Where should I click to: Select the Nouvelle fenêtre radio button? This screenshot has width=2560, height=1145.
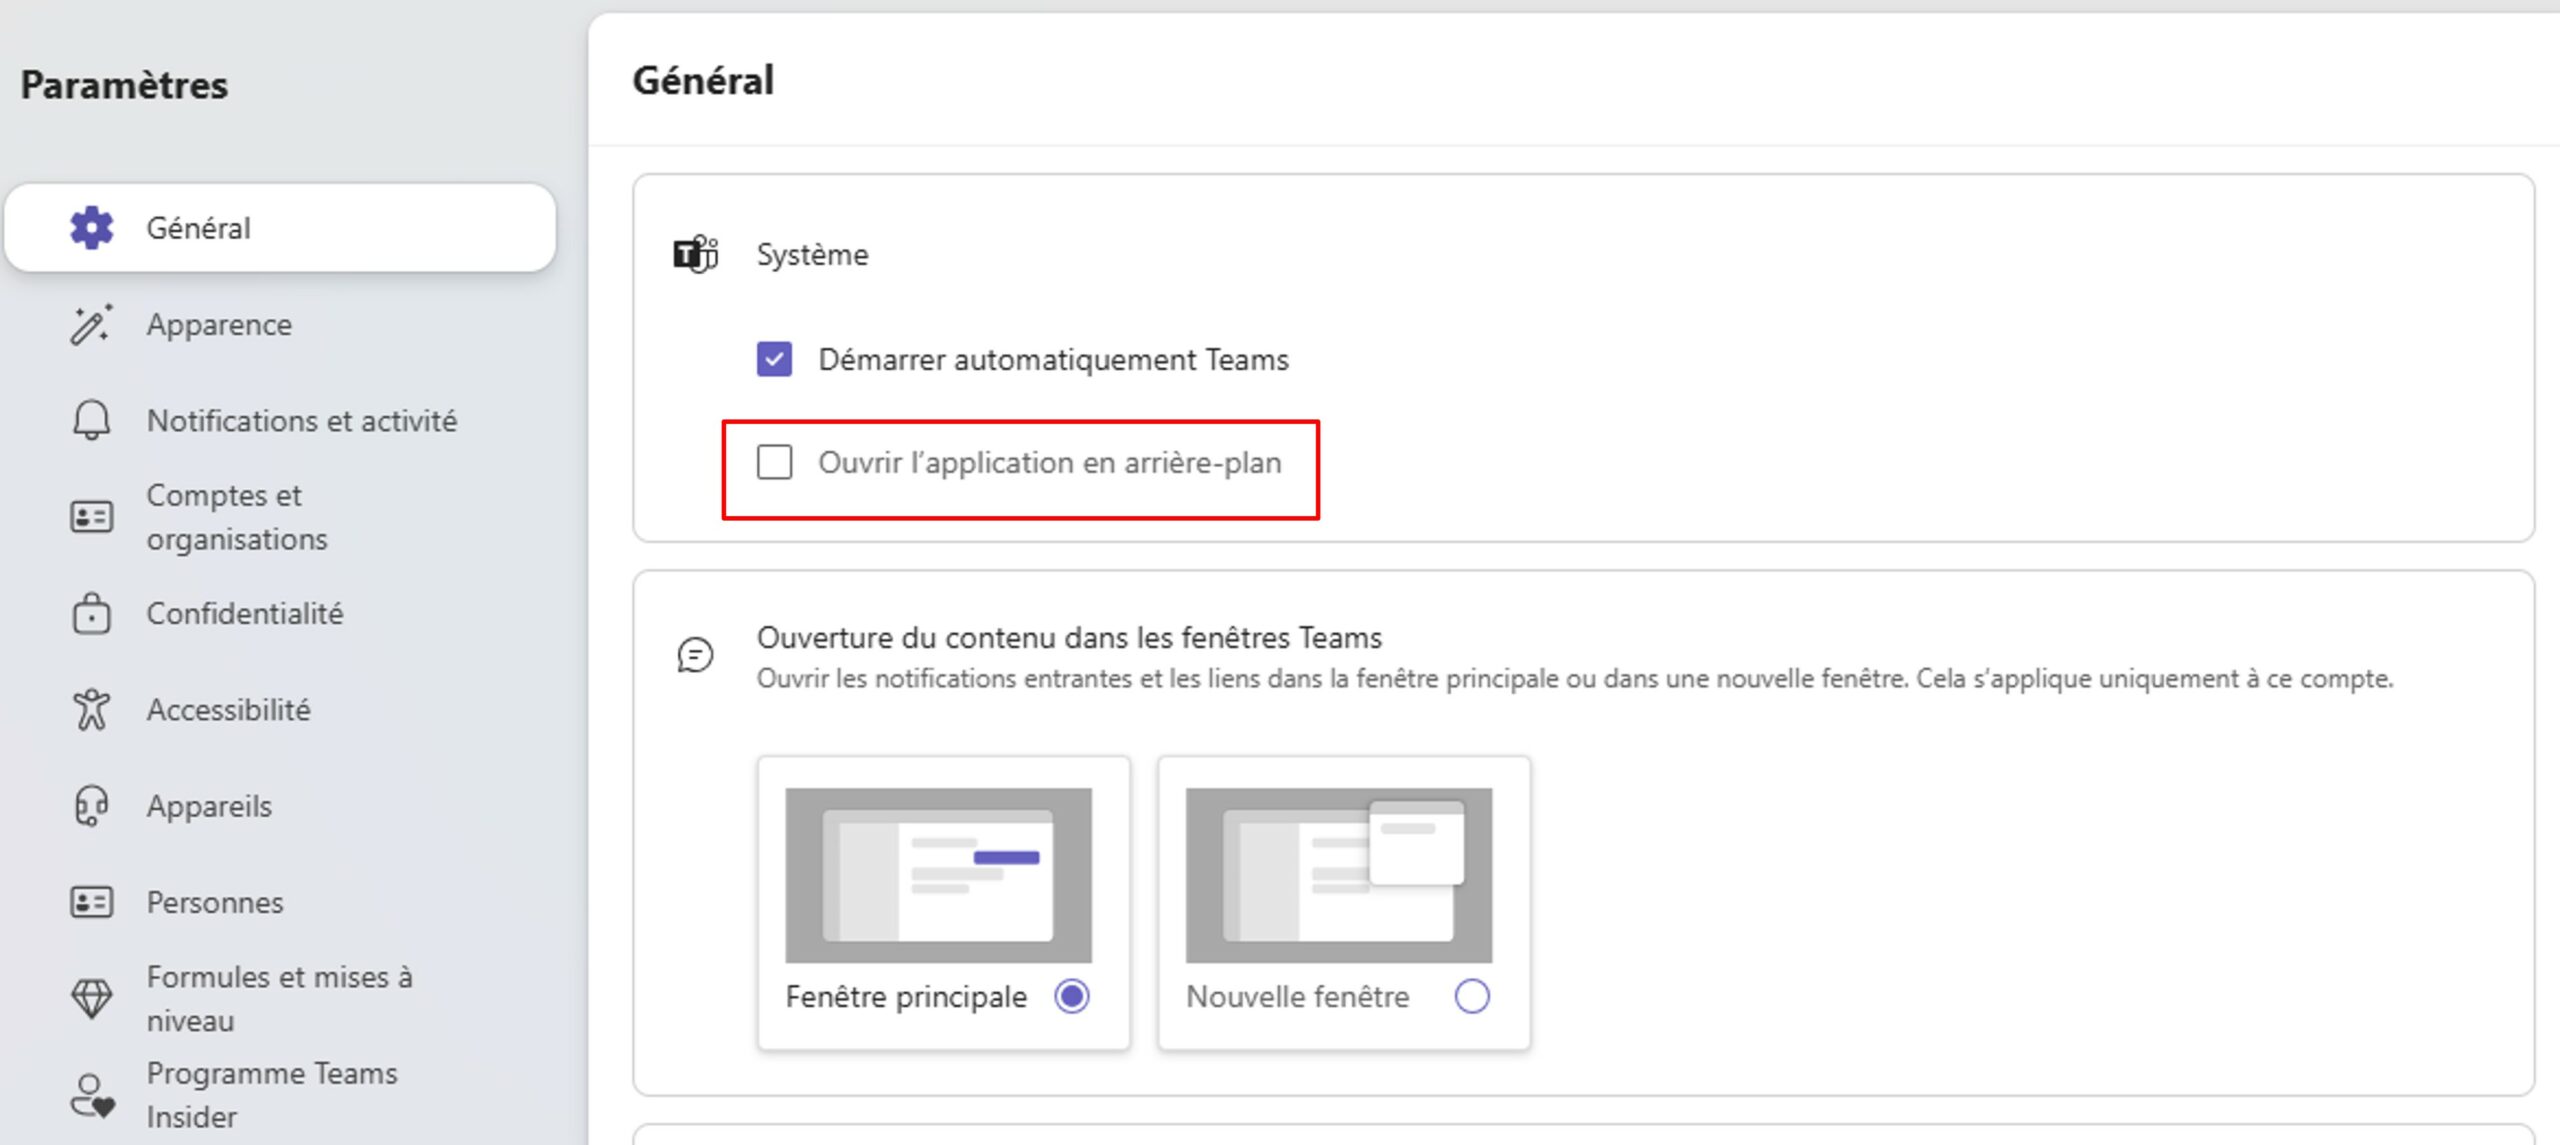coord(1472,996)
